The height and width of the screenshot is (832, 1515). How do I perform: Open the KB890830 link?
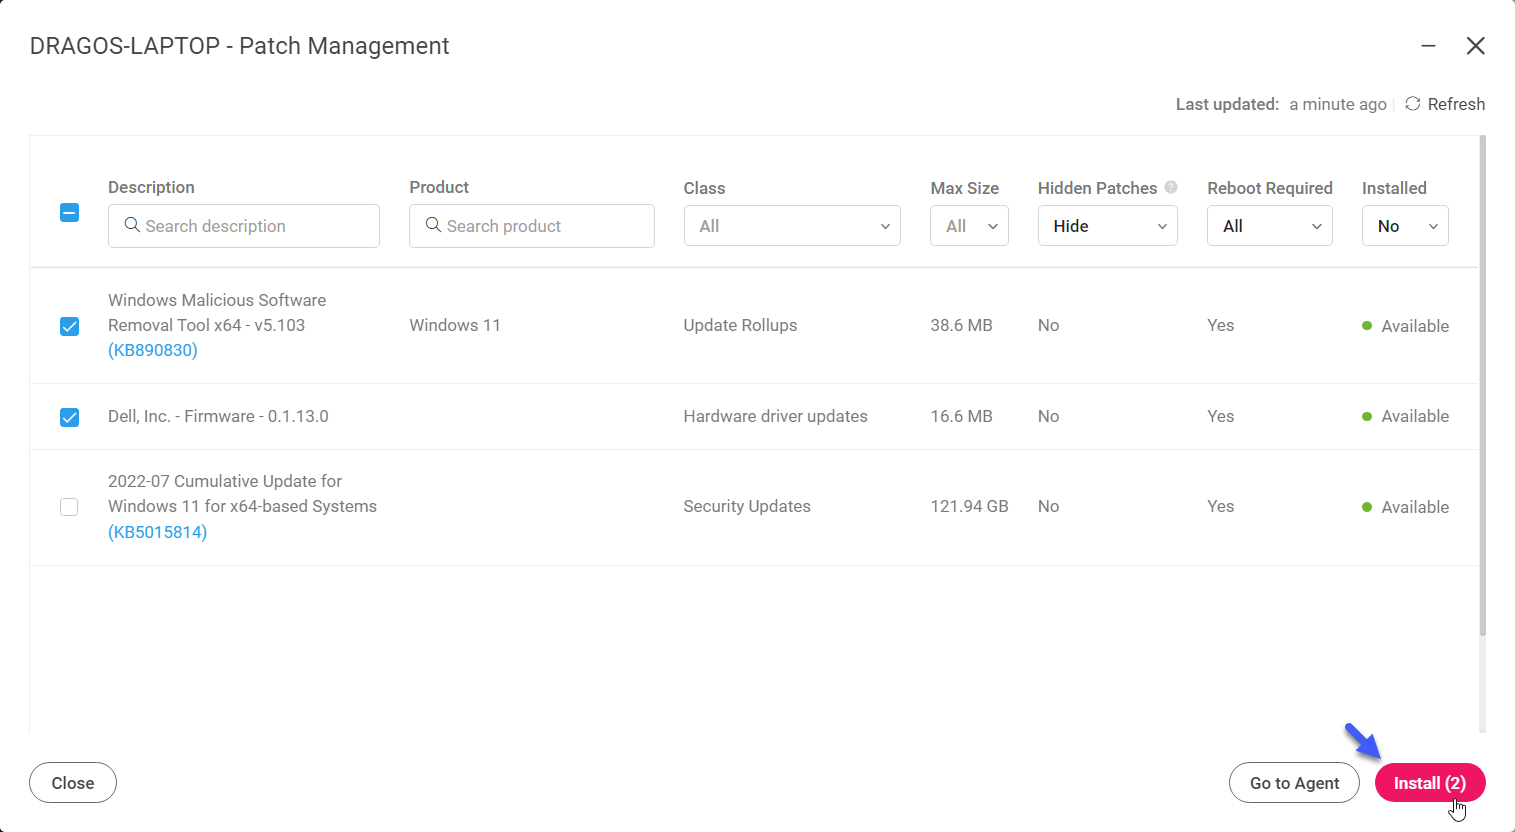point(153,350)
